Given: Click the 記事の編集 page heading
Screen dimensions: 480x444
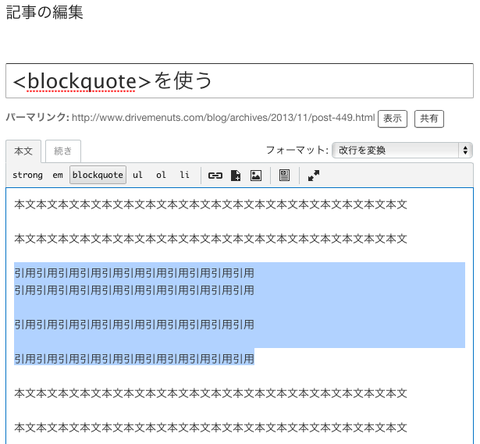Looking at the screenshot, I should tap(44, 12).
